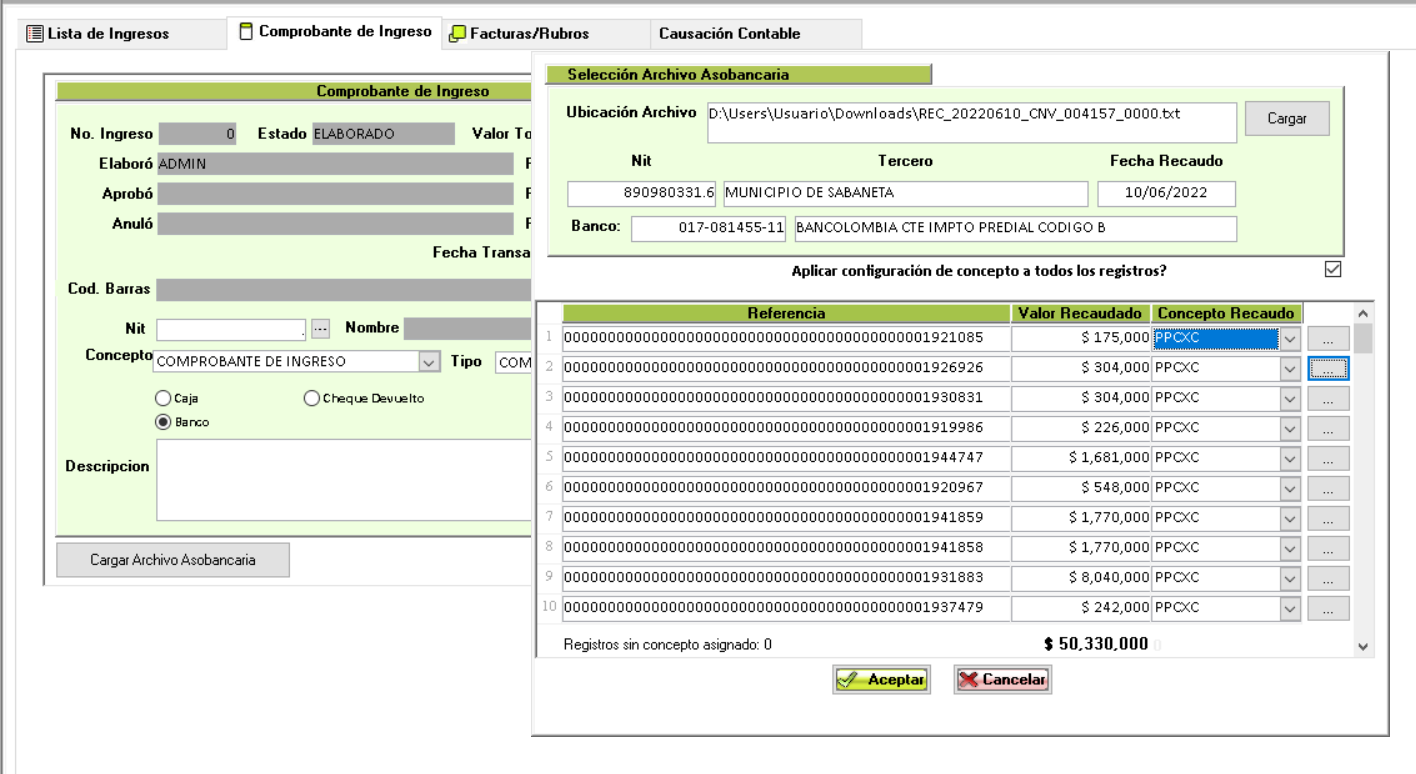
Task: Select Cheque Devuelto radio option
Action: [310, 399]
